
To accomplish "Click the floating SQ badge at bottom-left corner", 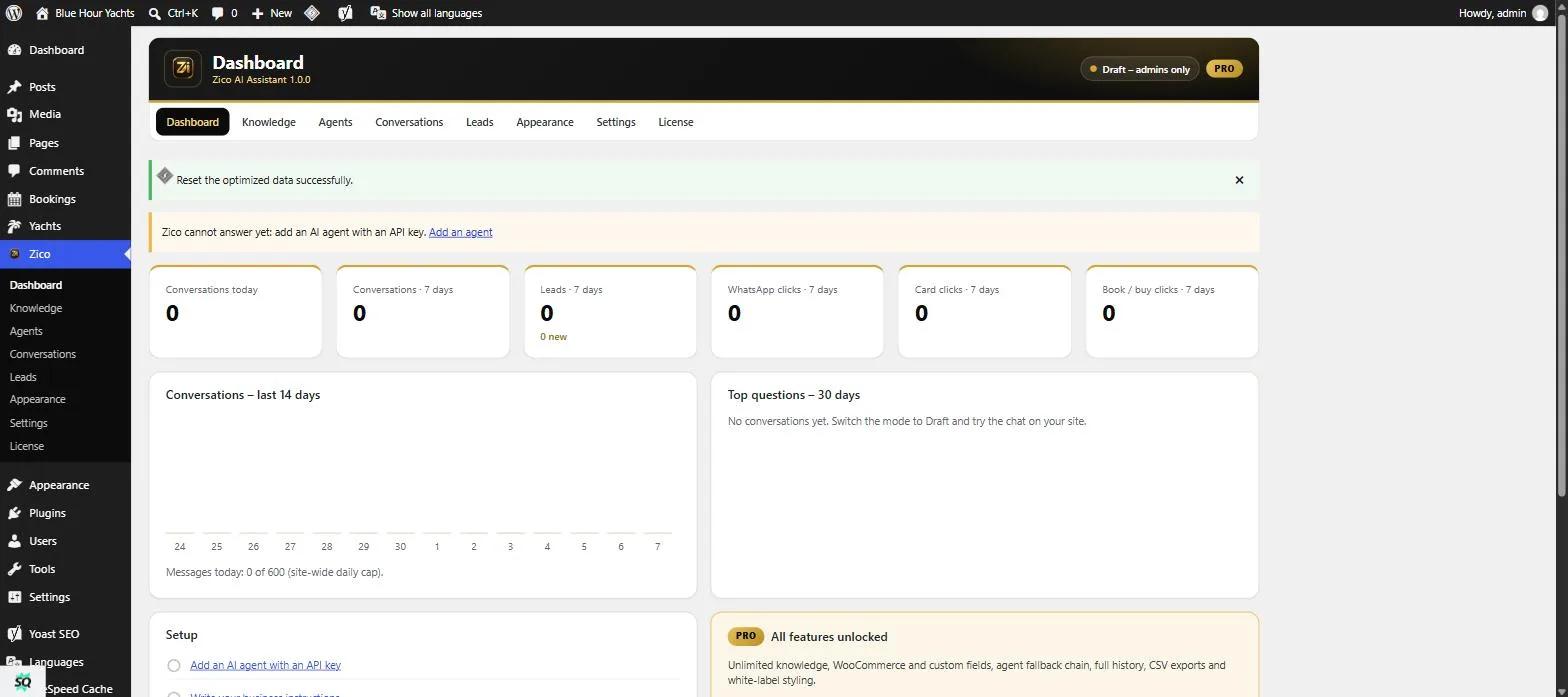I will pyautogui.click(x=22, y=681).
